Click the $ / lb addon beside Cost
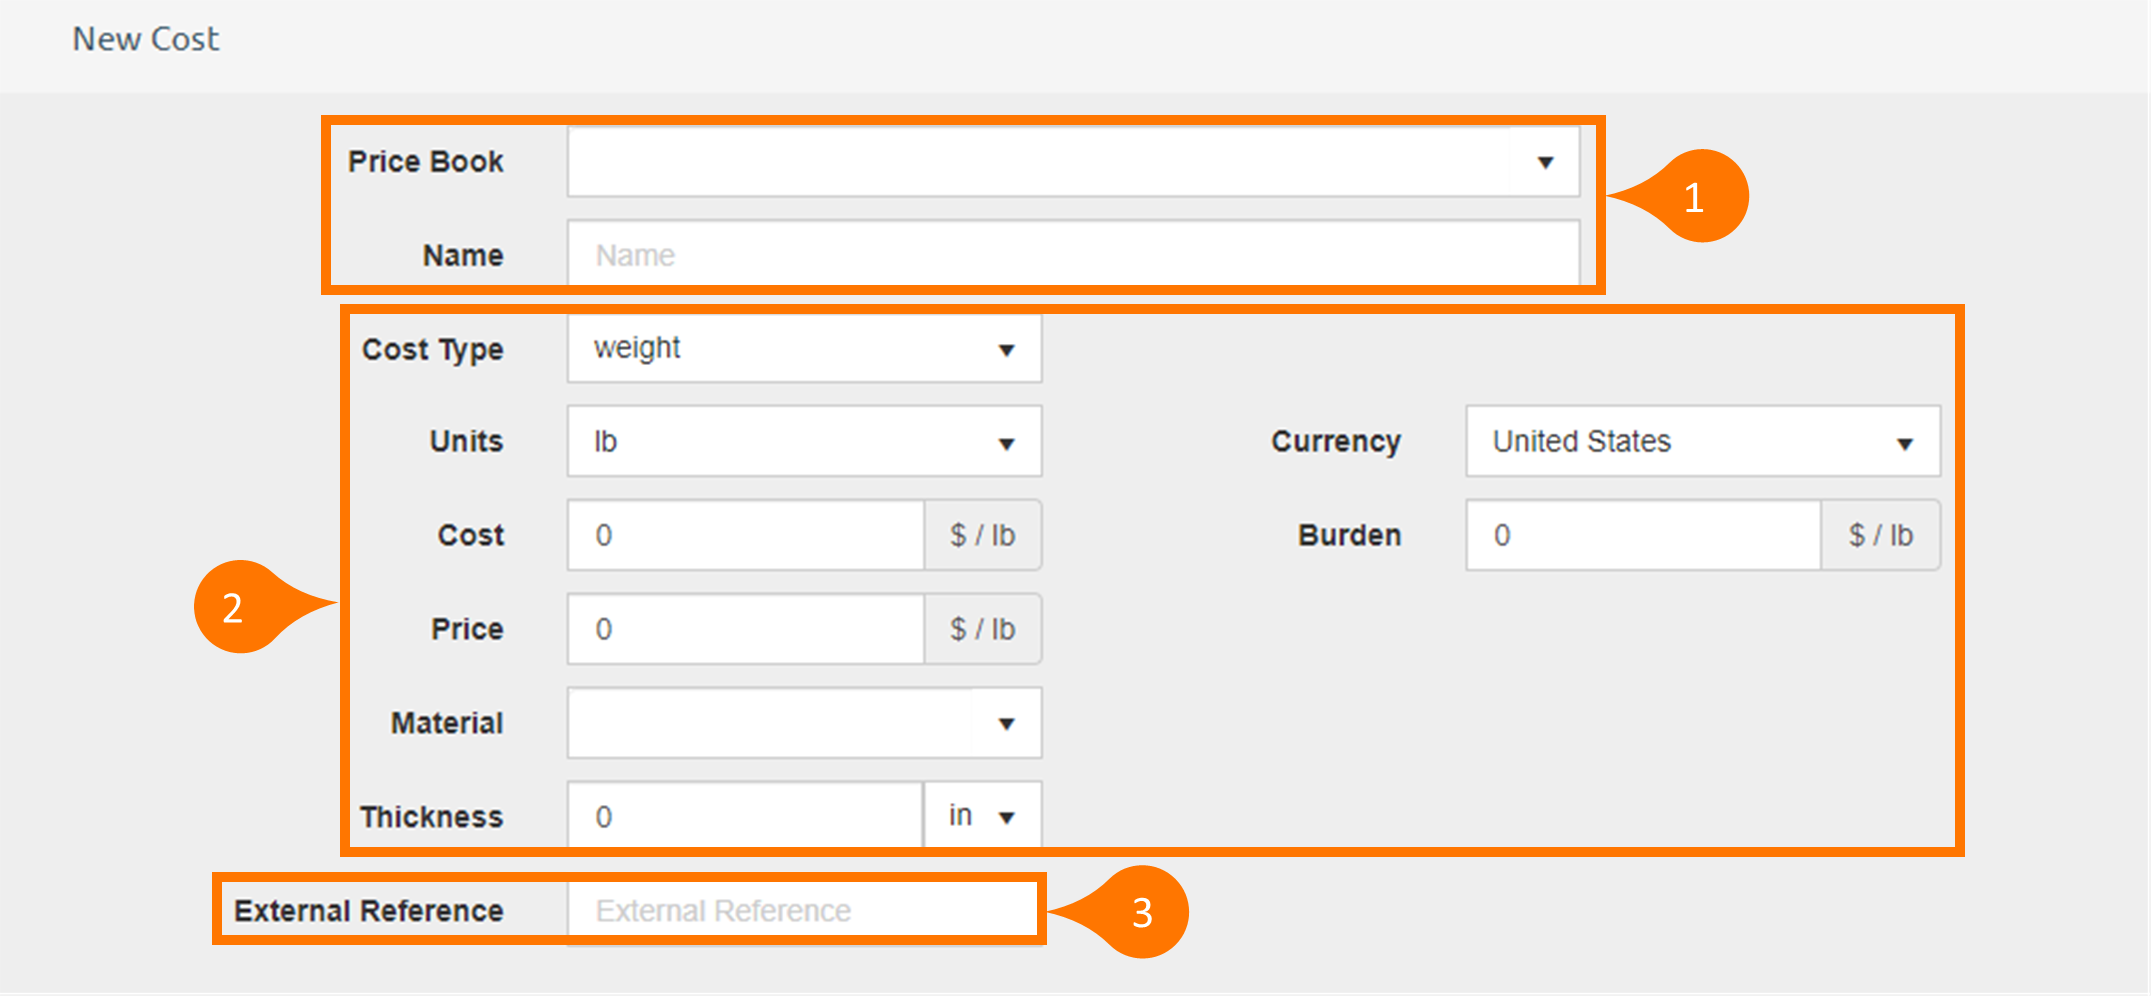The image size is (2151, 996). point(982,536)
